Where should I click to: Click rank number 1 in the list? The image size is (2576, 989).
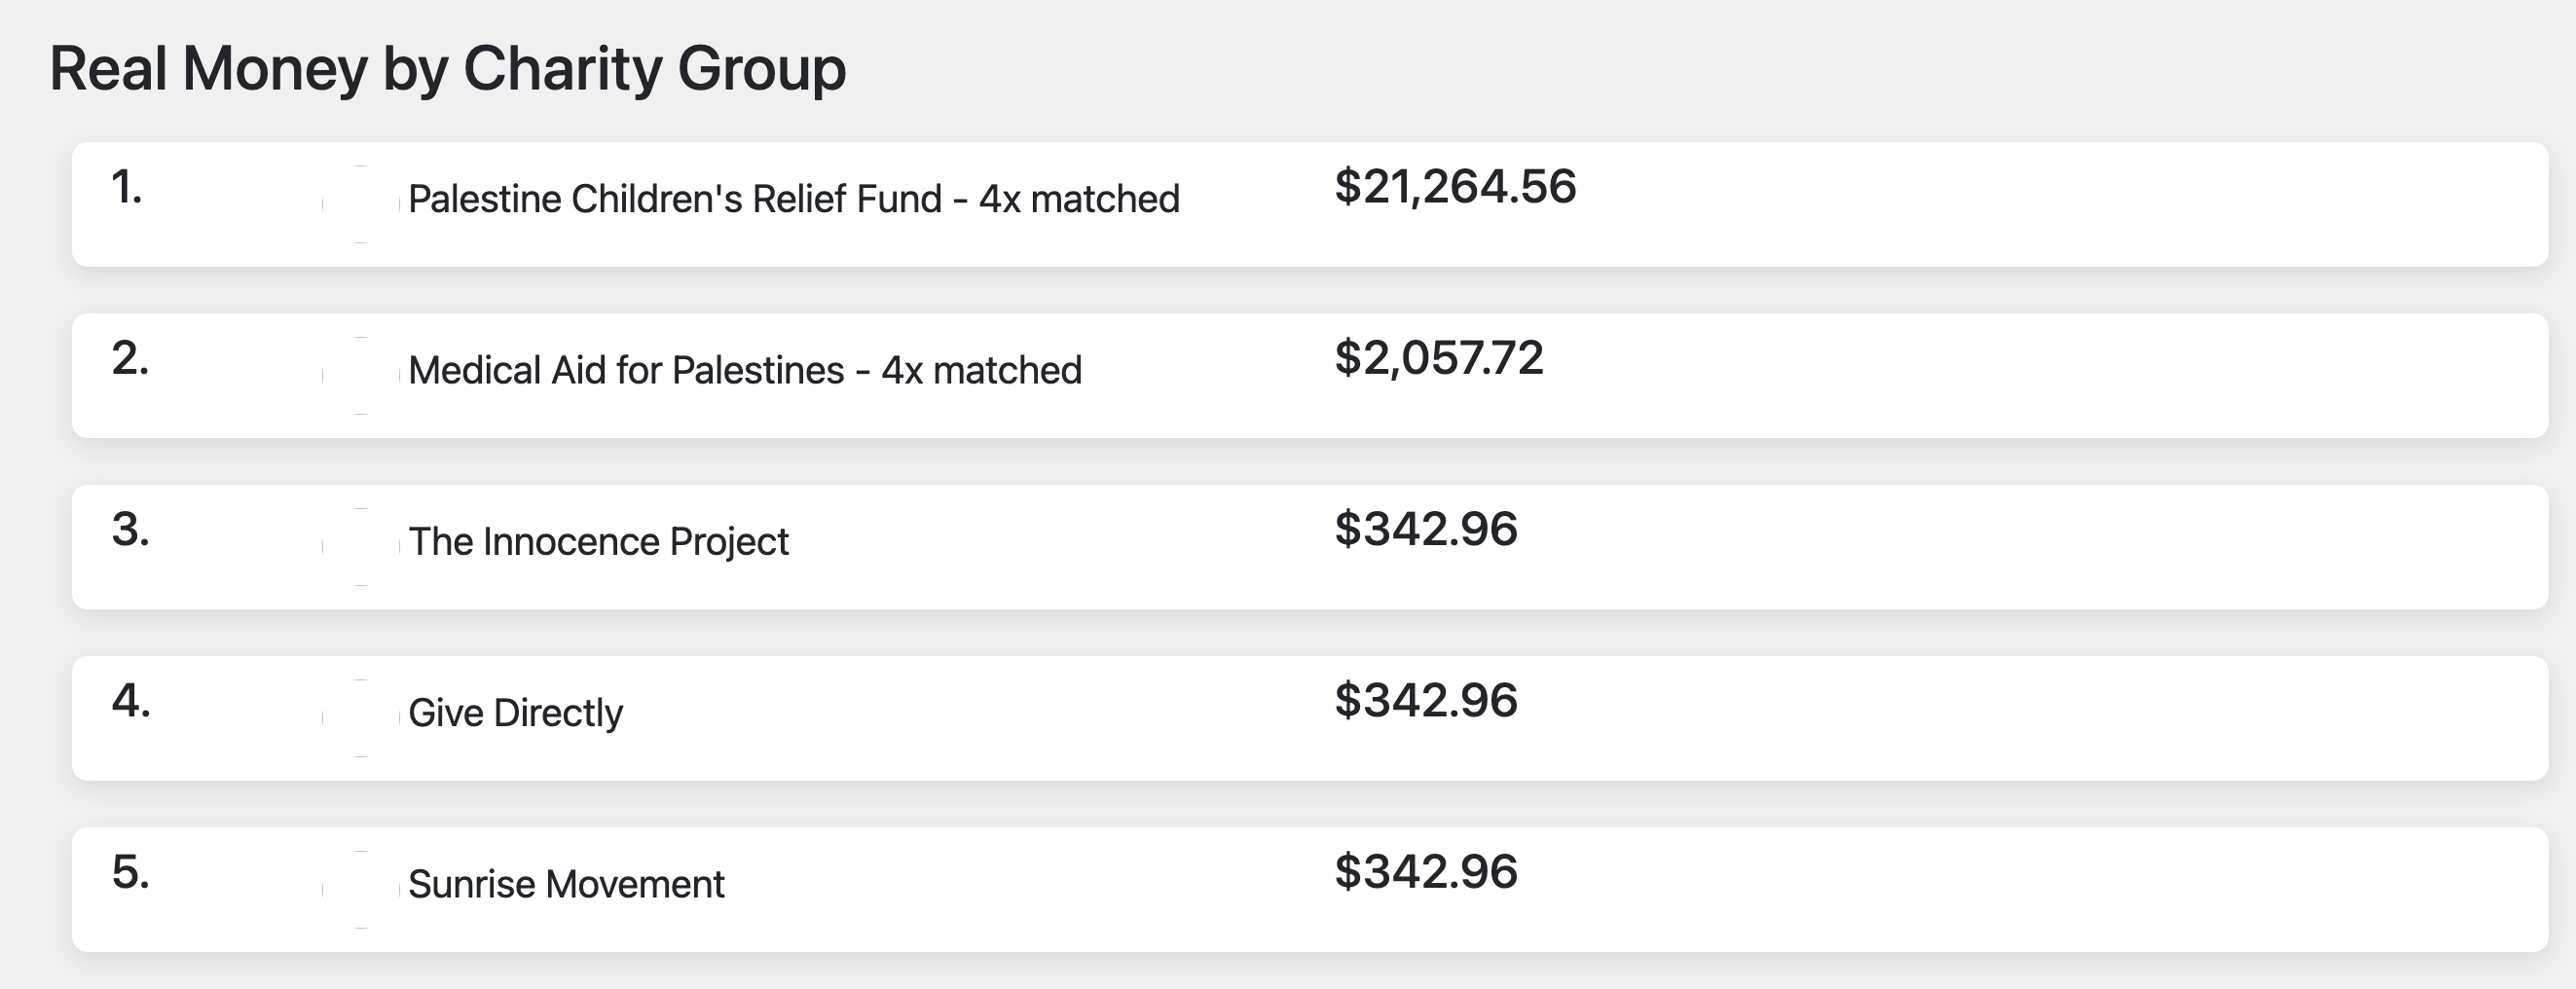[127, 187]
